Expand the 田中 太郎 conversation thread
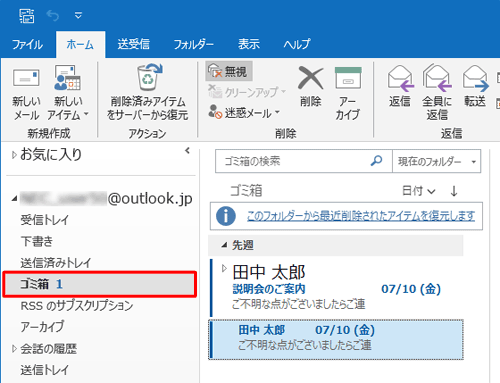 [224, 268]
